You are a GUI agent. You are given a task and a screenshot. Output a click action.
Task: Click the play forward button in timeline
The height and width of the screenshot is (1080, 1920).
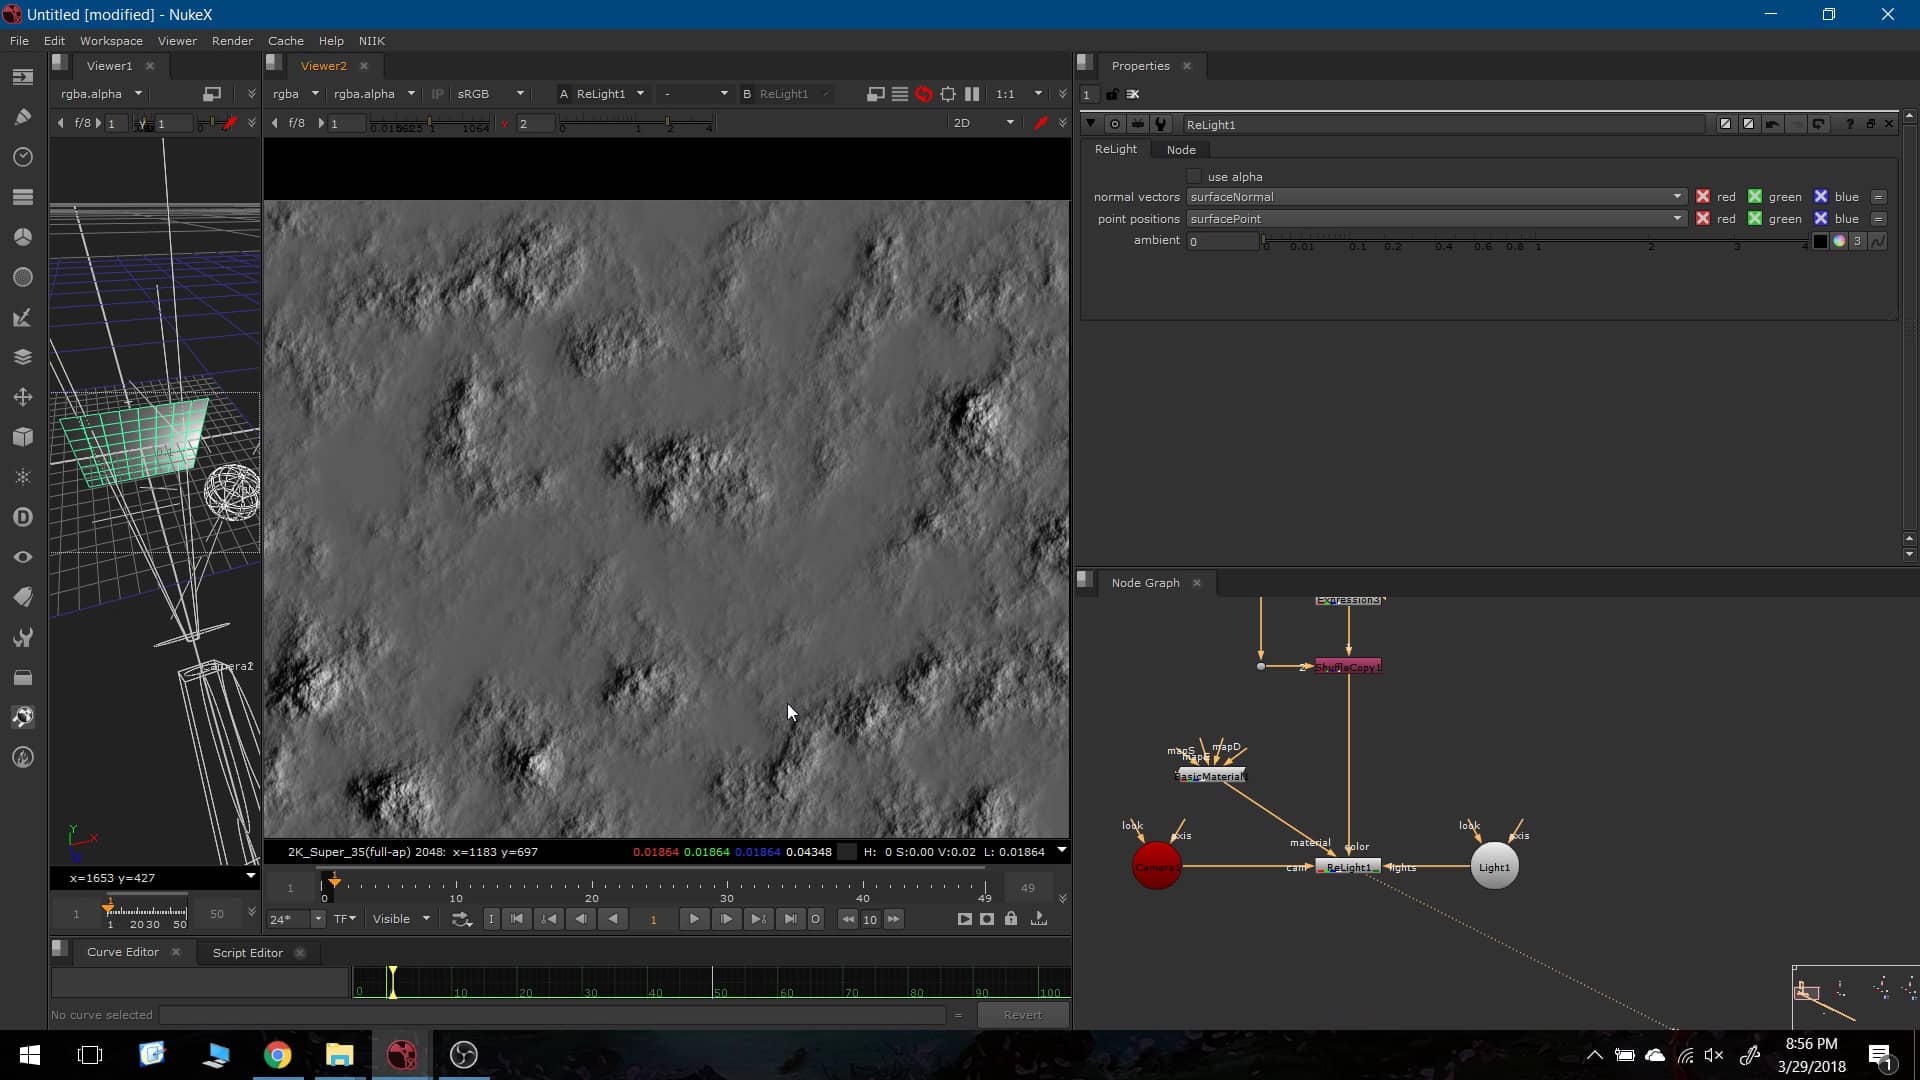point(693,919)
